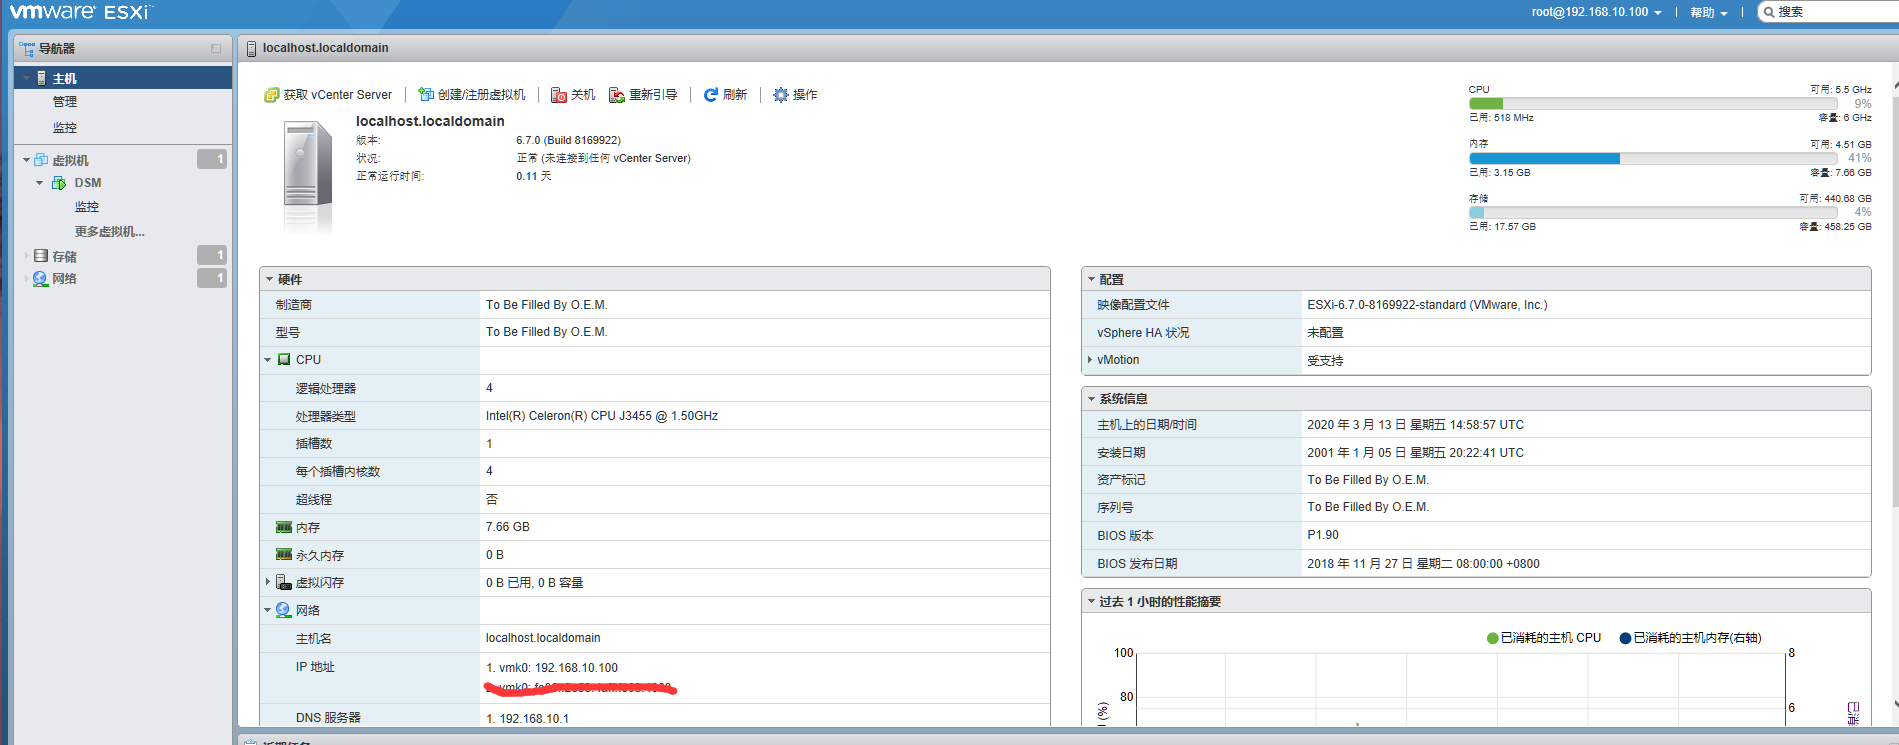1899x745 pixels.
Task: Click the virtual flash (虚拟闪存) icon
Action: tap(284, 582)
